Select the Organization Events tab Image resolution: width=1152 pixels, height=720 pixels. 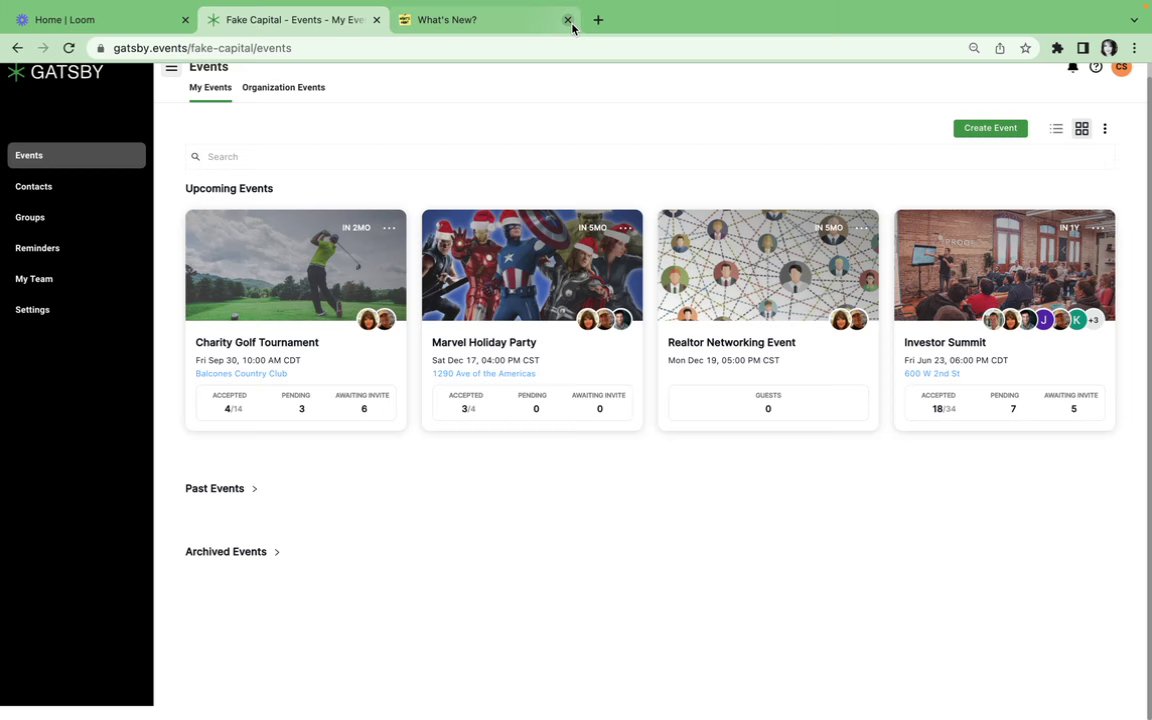point(284,87)
